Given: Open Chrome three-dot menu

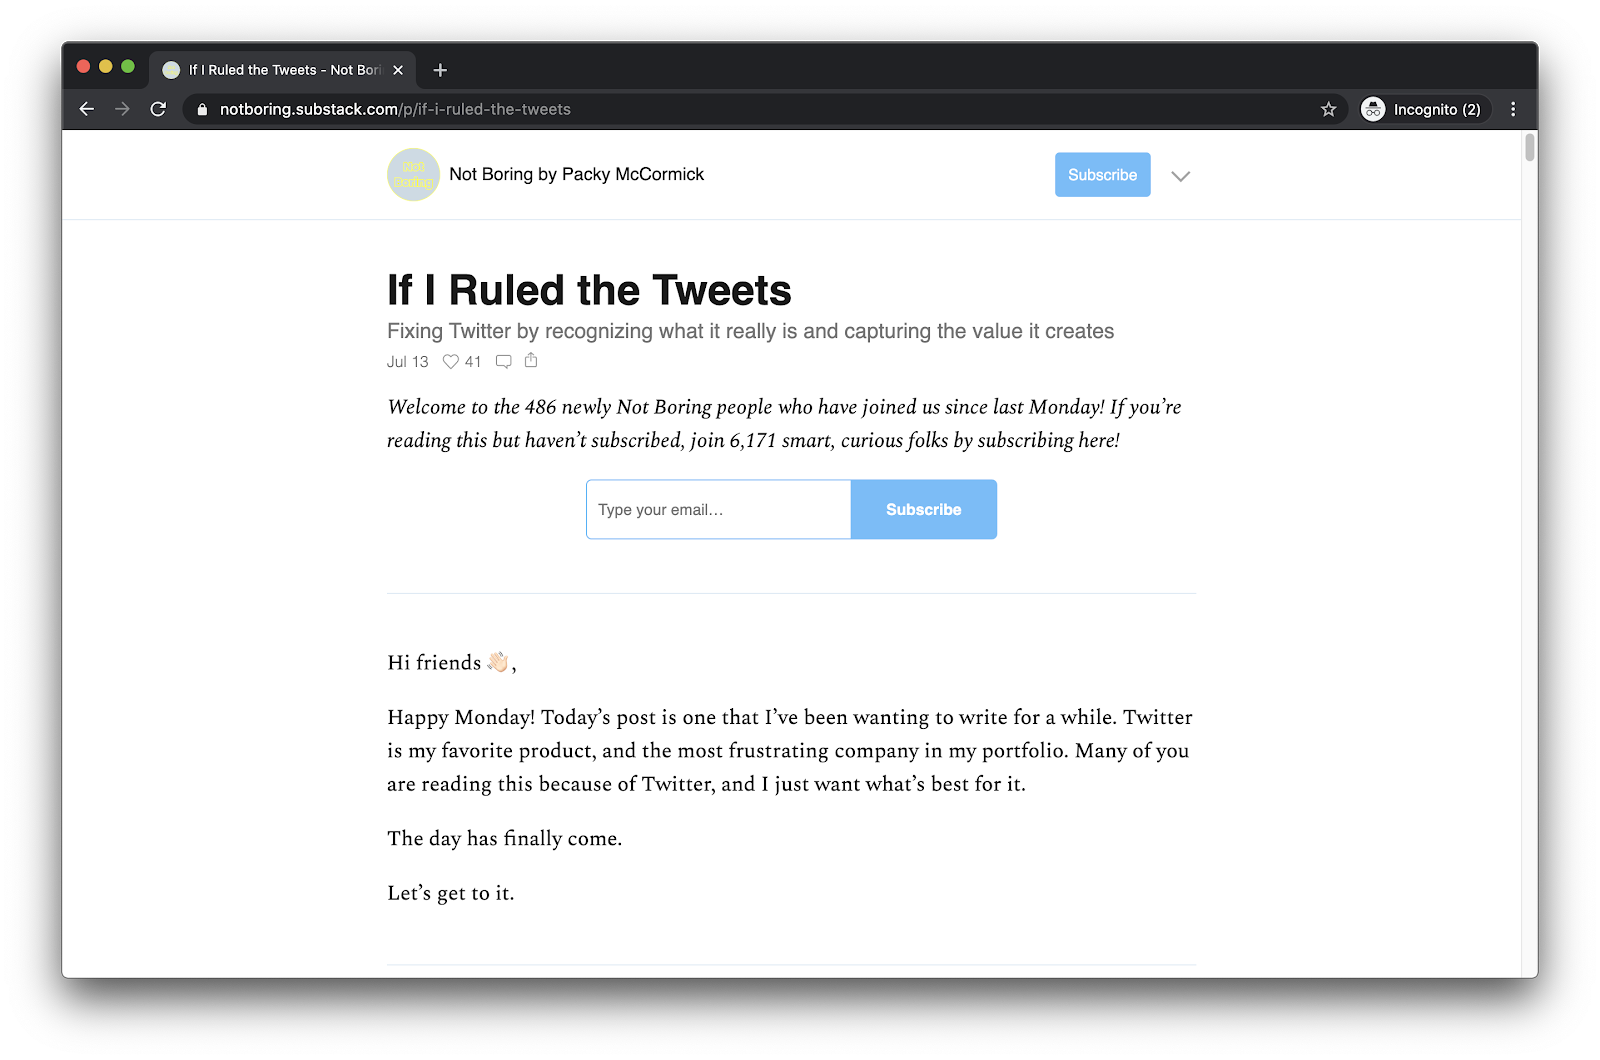Looking at the screenshot, I should pos(1513,109).
